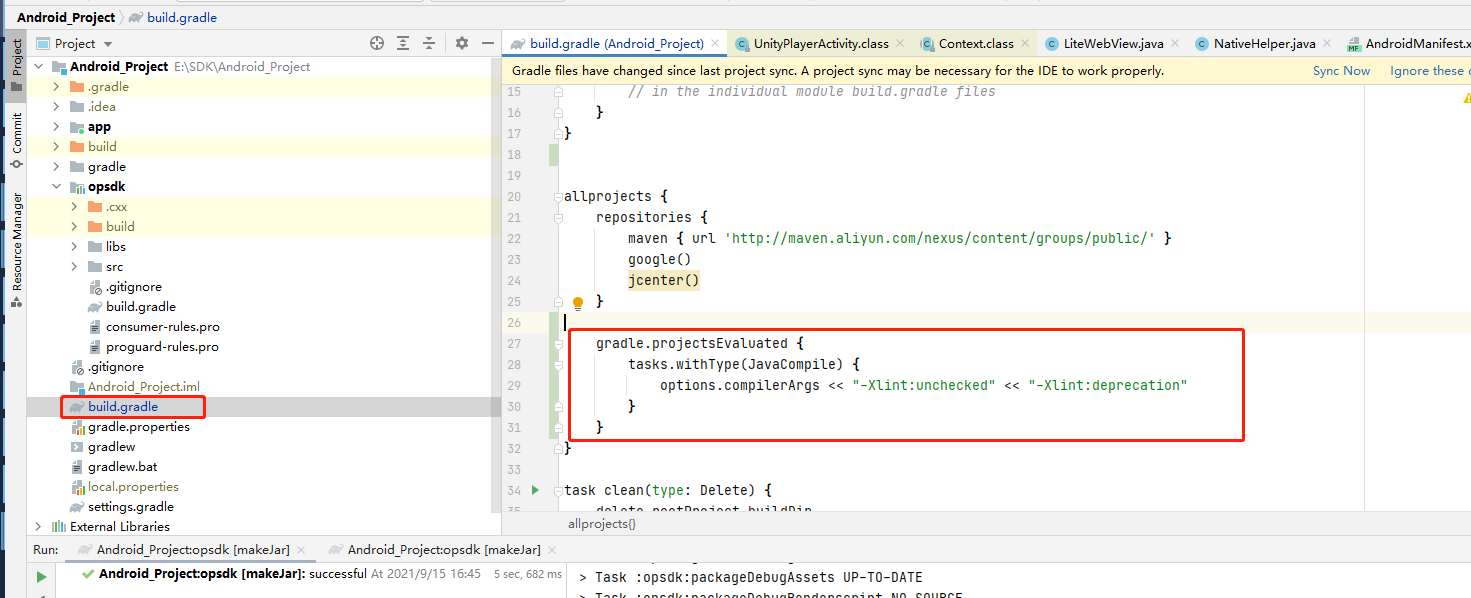1471x598 pixels.
Task: Click the Hide Project panel icon
Action: (x=488, y=44)
